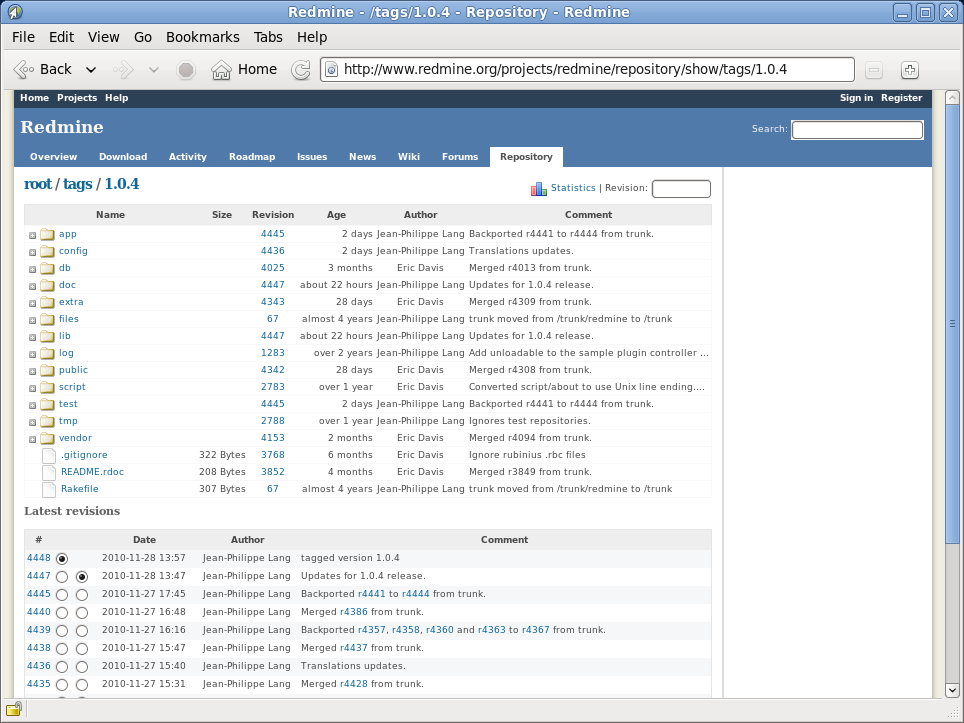964x723 pixels.
Task: Click the Register link
Action: 901,98
